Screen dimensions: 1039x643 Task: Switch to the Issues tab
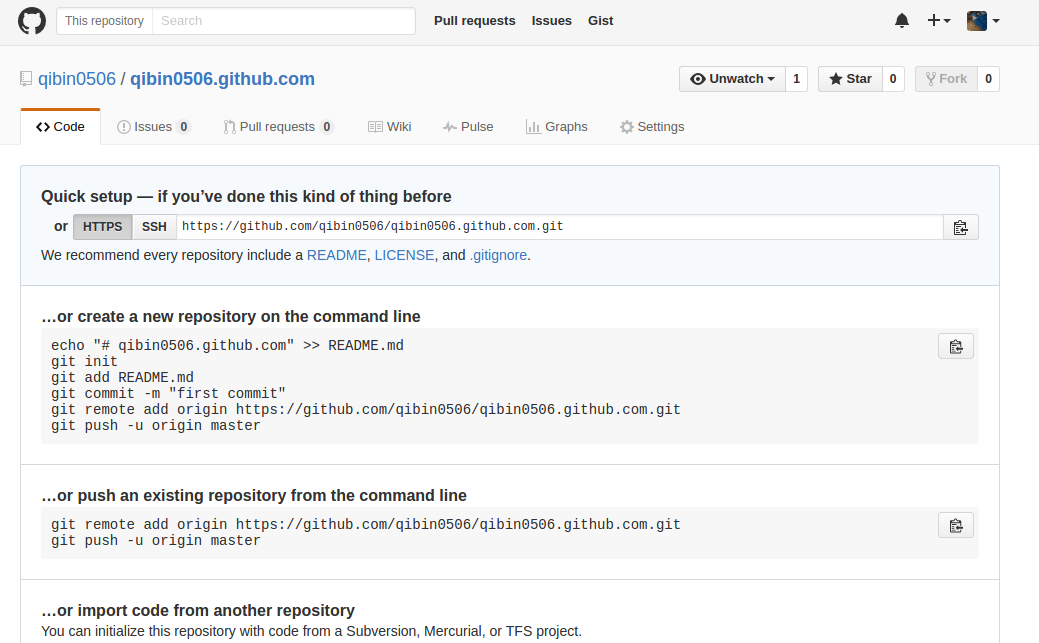click(x=154, y=127)
